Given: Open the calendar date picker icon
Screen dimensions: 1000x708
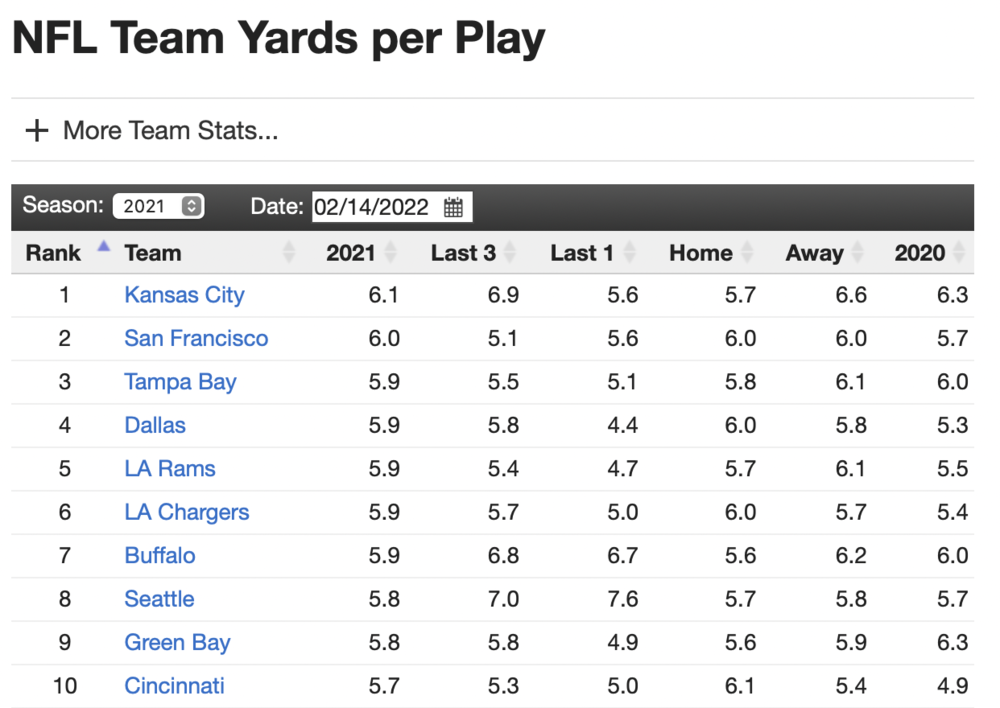Looking at the screenshot, I should tap(453, 208).
